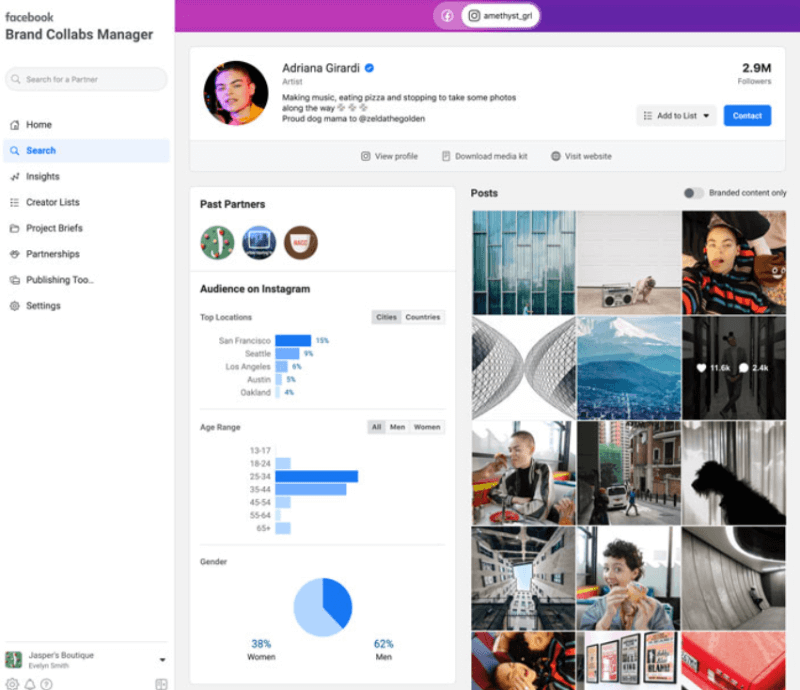Open notifications bell icon

pos(30,684)
